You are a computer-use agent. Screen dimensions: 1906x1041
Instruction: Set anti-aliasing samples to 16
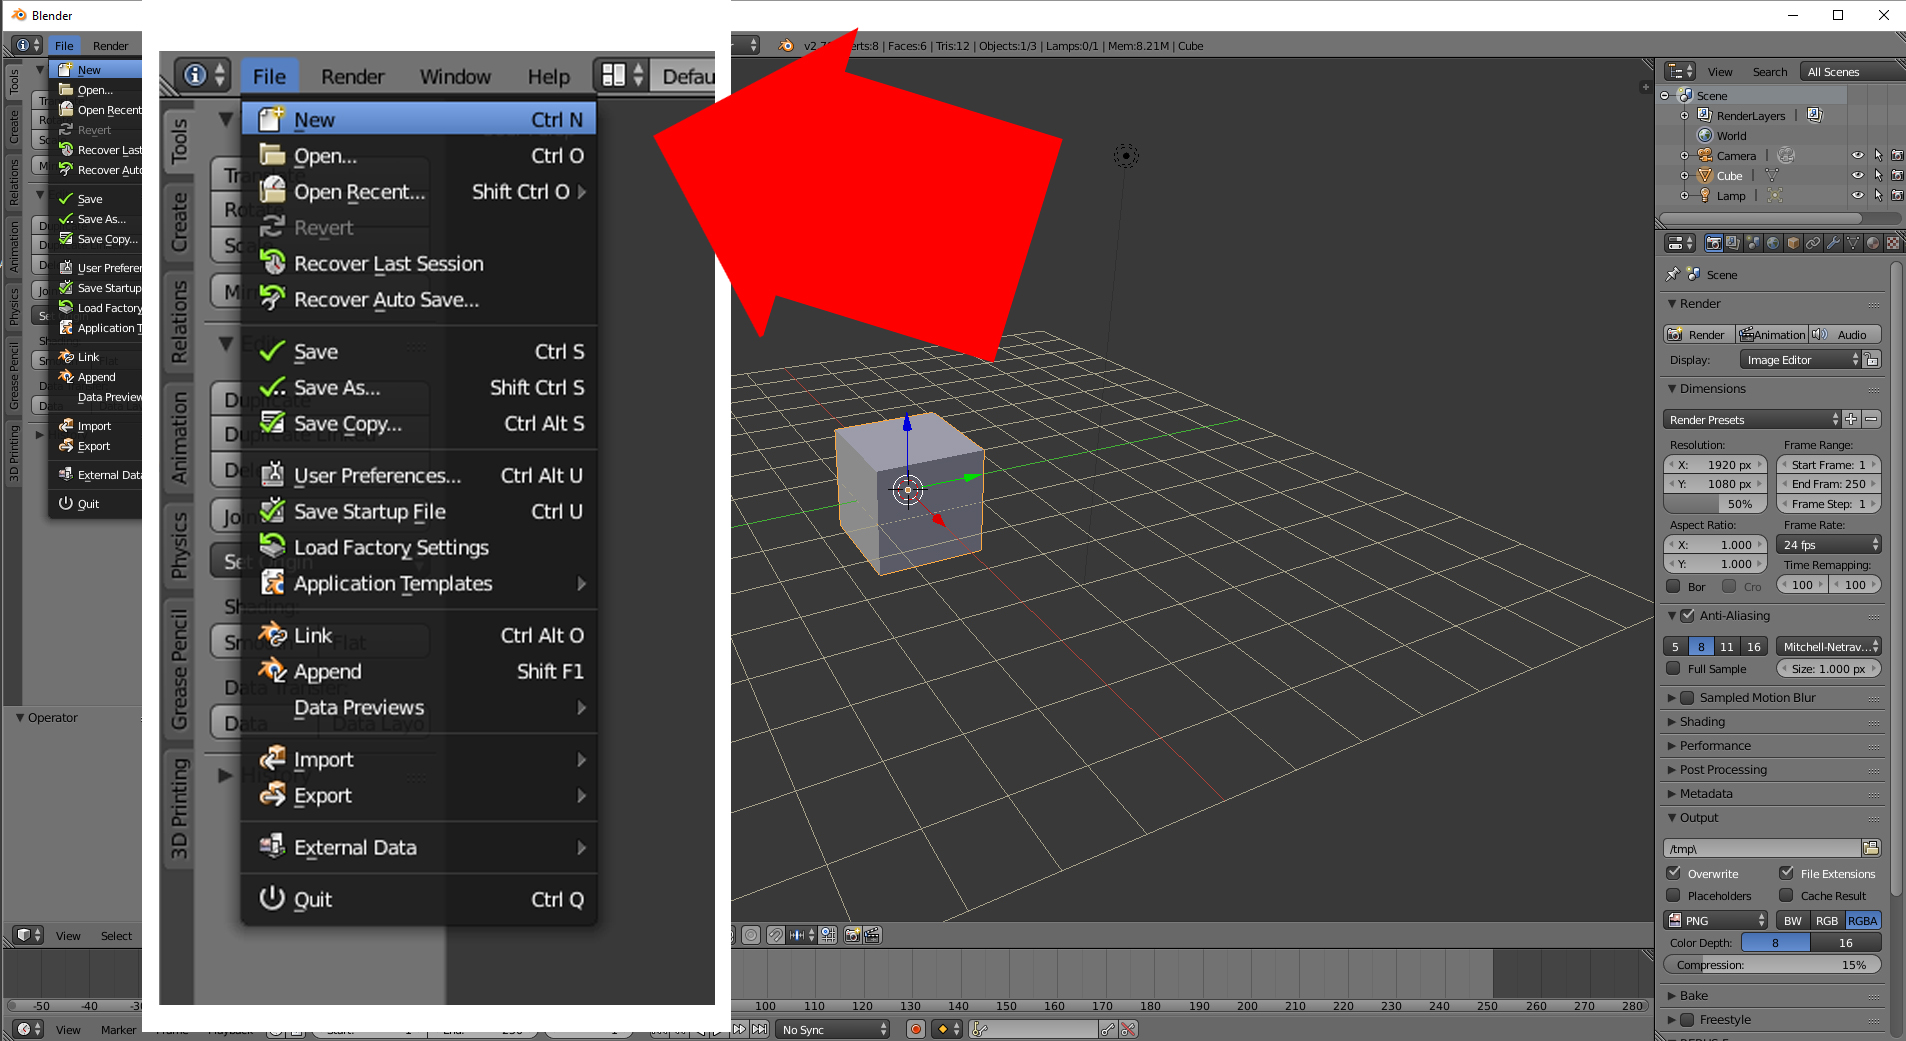click(x=1754, y=646)
